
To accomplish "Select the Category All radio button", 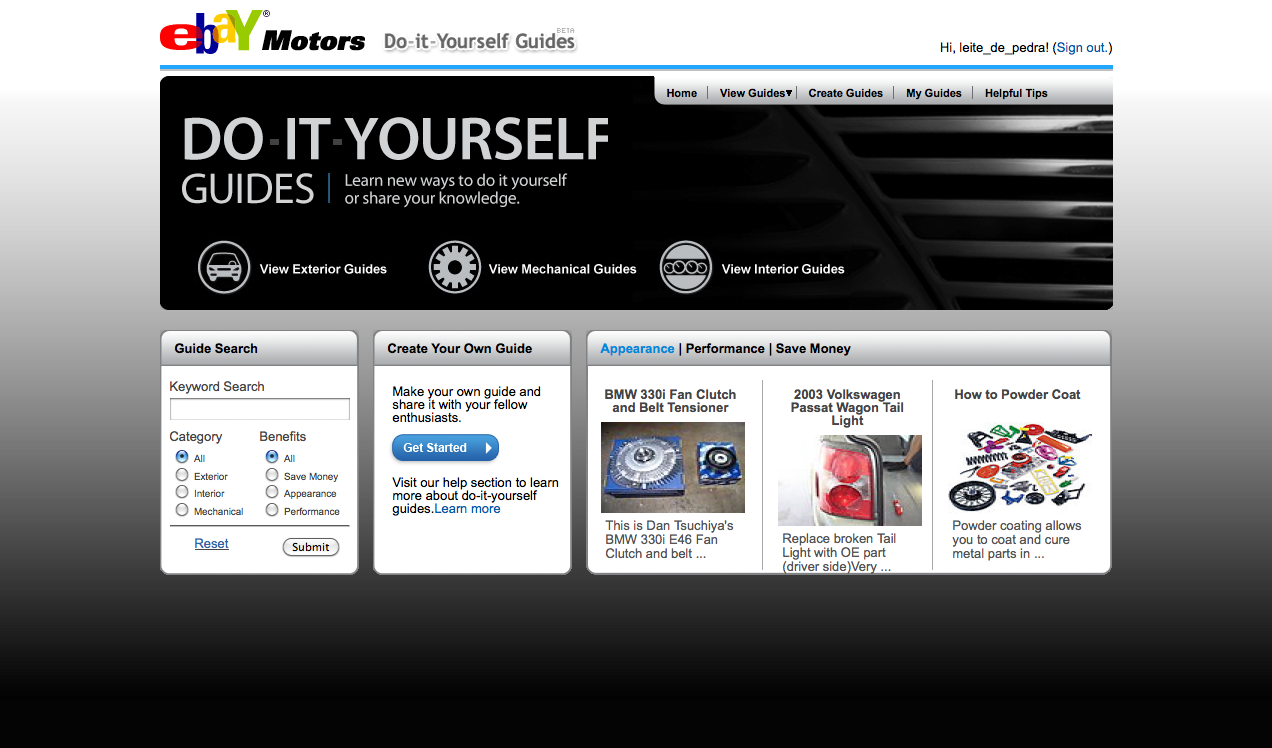I will click(182, 457).
